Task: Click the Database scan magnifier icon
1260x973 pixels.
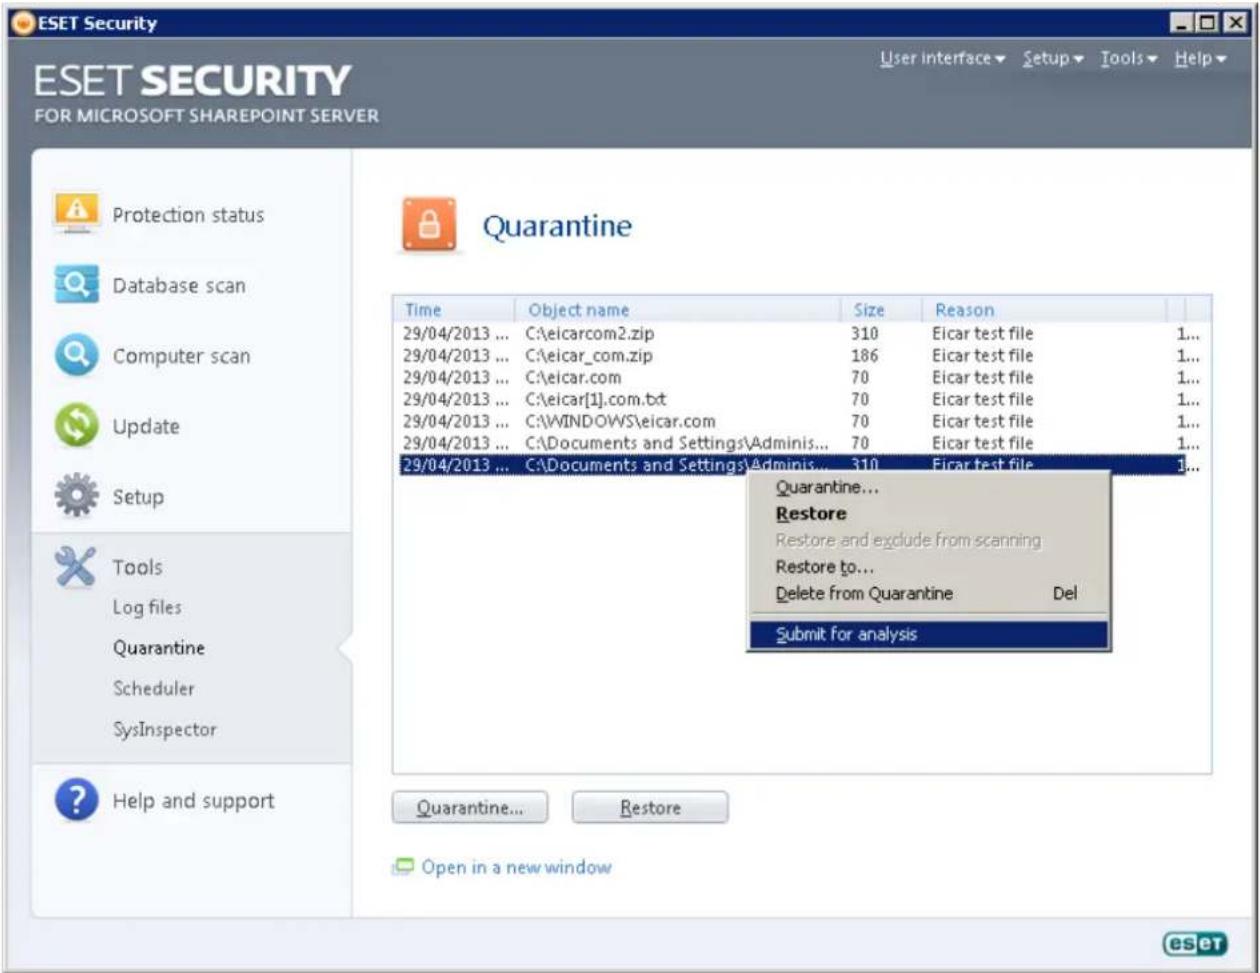Action: 75,284
